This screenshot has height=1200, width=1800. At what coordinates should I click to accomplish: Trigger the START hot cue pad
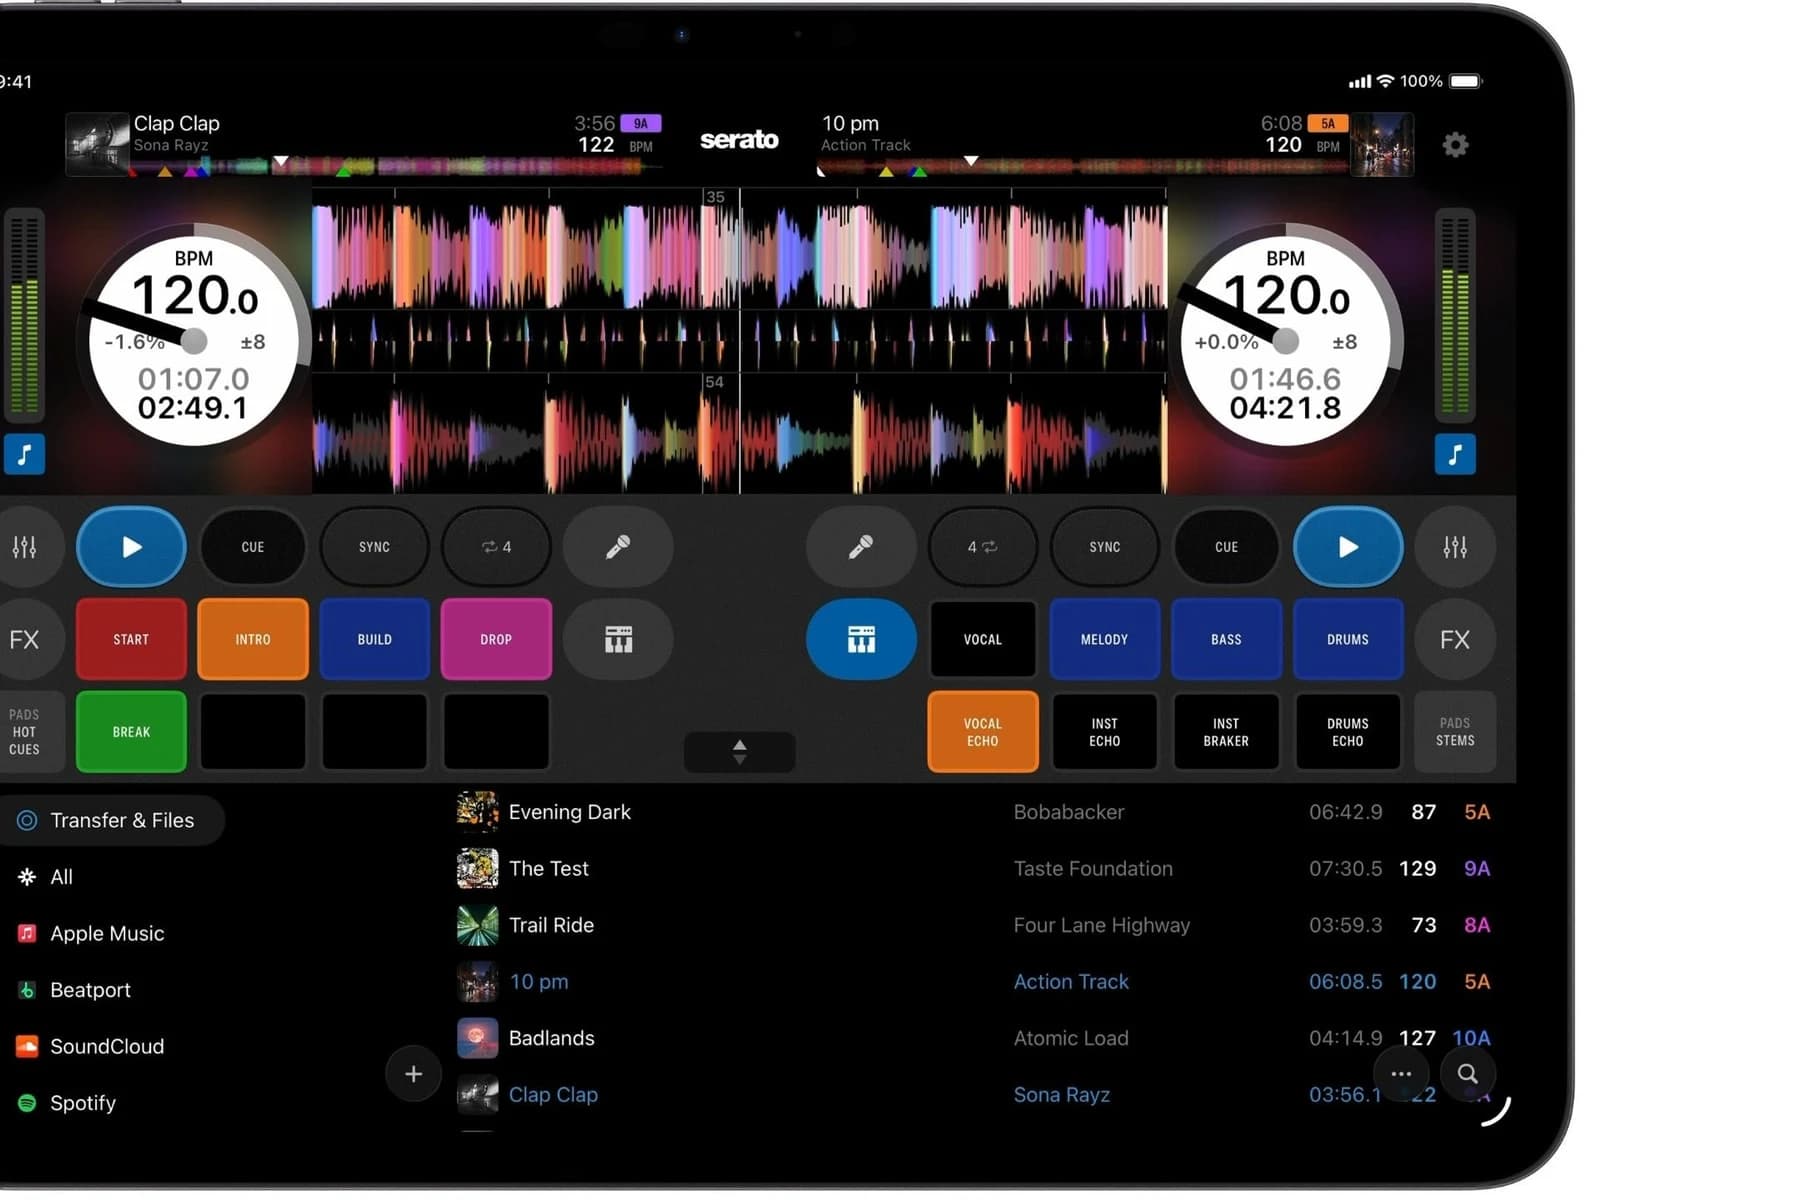(131, 639)
